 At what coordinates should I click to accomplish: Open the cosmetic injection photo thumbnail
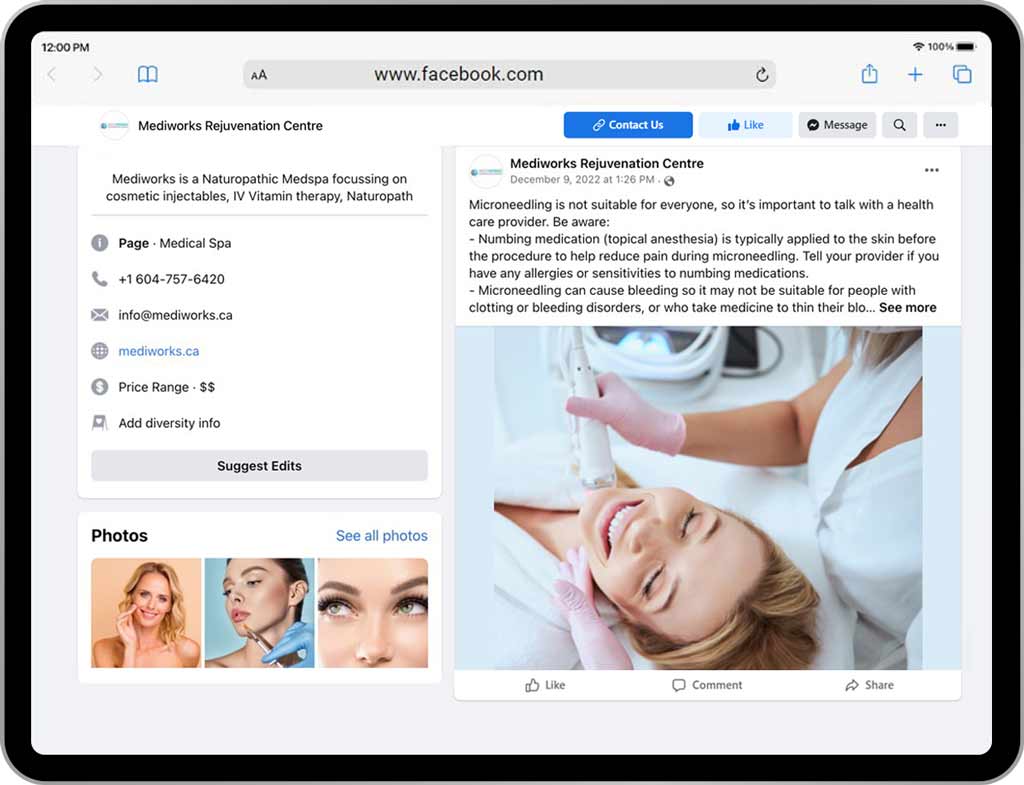[x=259, y=613]
